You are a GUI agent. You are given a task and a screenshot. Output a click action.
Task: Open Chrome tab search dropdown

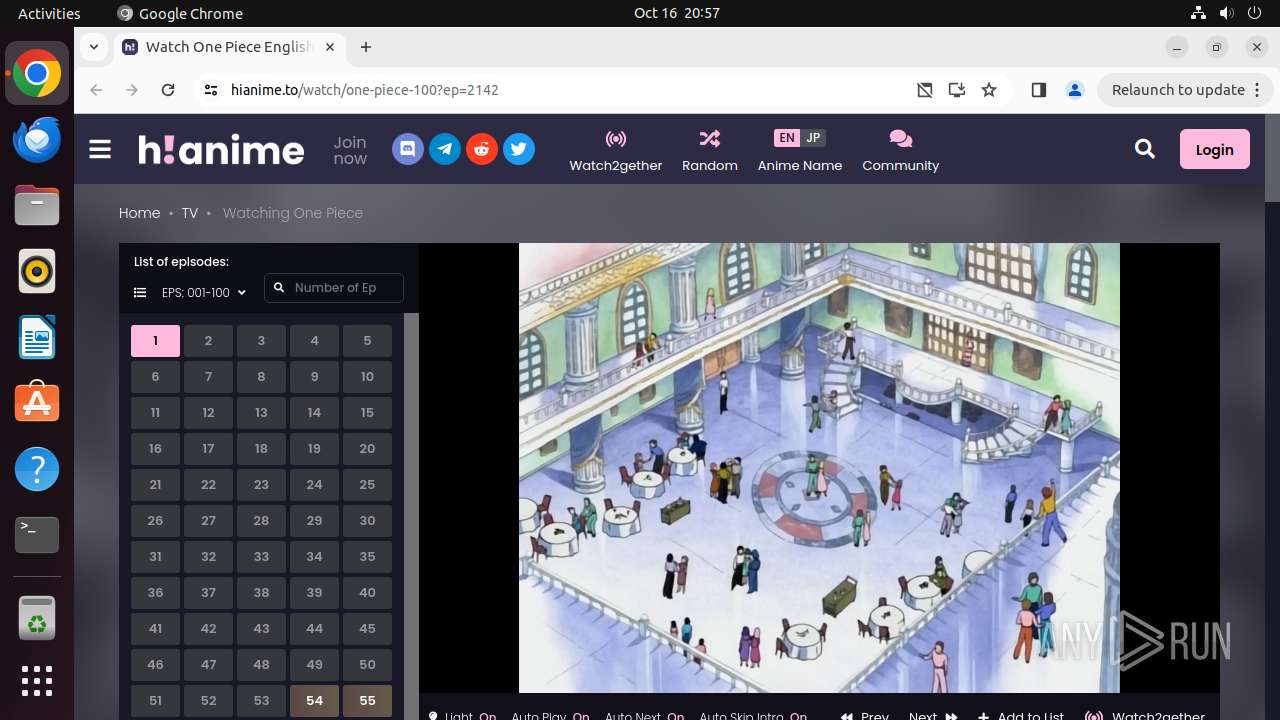93,47
